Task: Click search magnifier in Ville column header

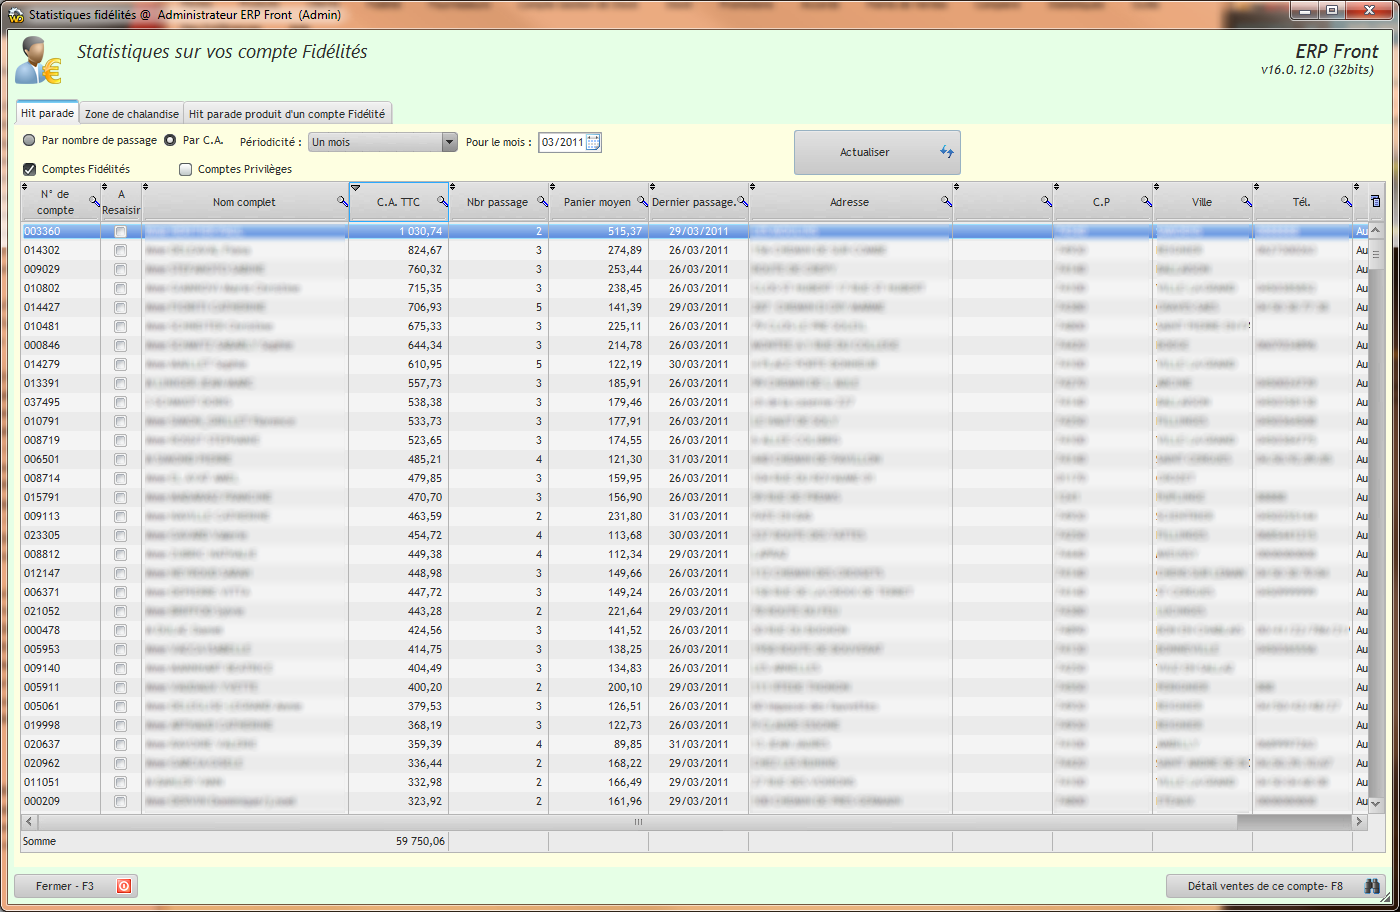Action: (x=1246, y=202)
